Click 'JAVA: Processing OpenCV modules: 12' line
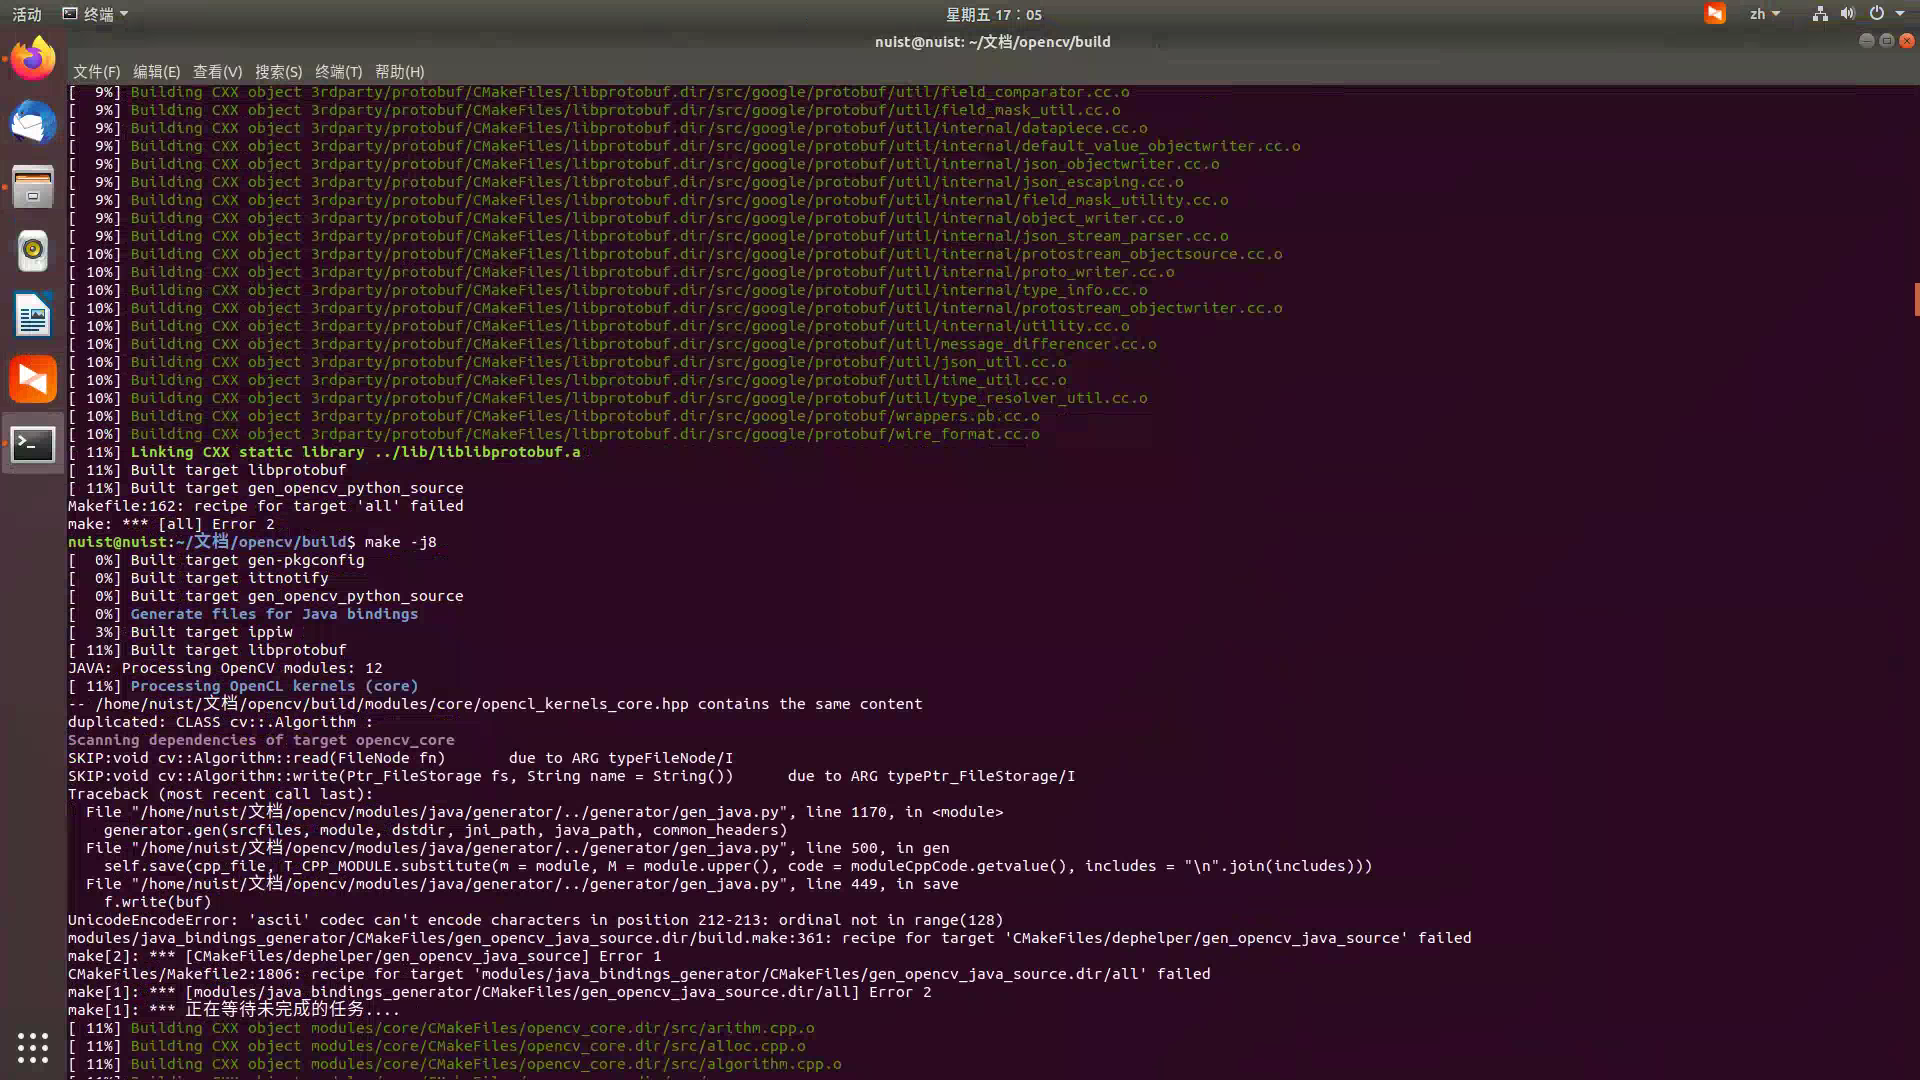The image size is (1920, 1080). [225, 668]
